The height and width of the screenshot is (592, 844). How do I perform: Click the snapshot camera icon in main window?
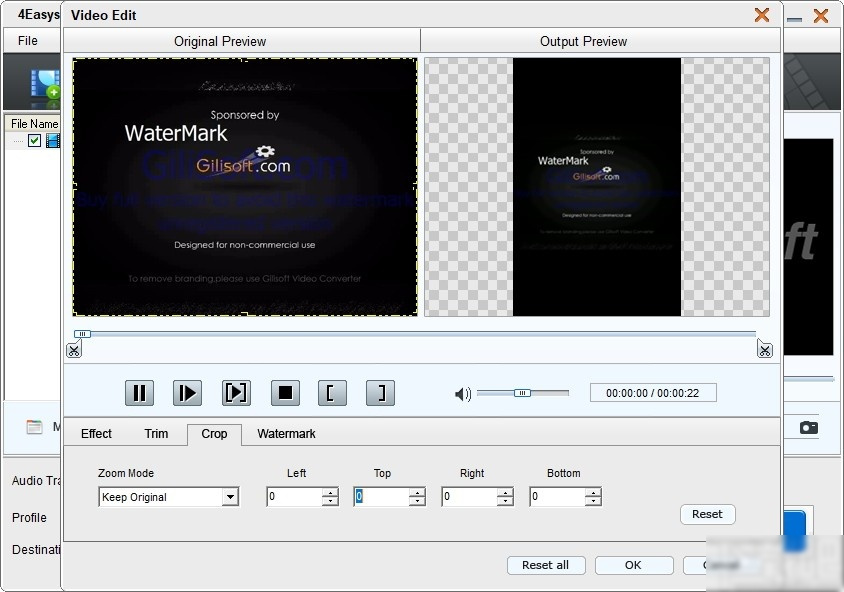pyautogui.click(x=808, y=427)
